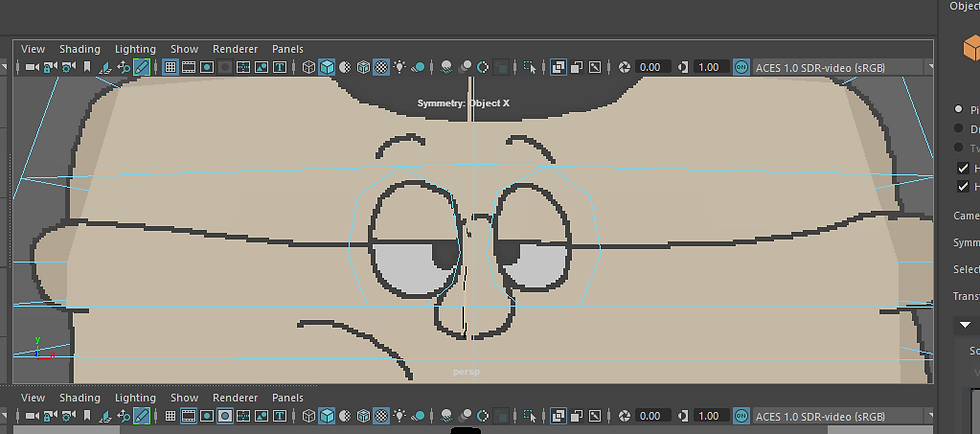Viewport: 980px width, 434px height.
Task: Toggle highlighted Resolution Gate in lower panel
Action: [225, 416]
